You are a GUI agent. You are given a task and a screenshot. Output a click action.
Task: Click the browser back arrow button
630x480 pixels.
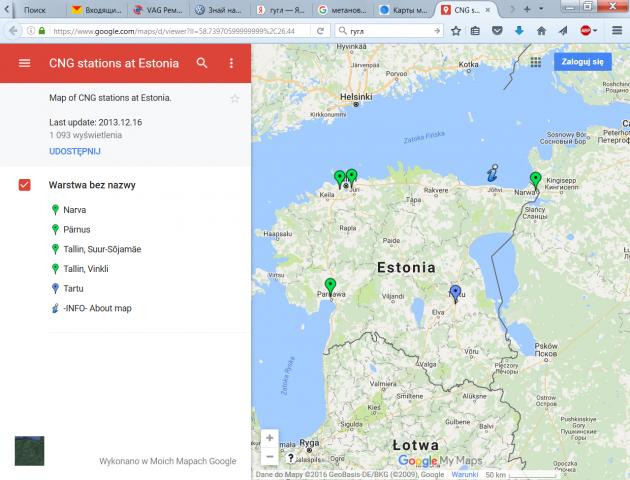pyautogui.click(x=12, y=31)
